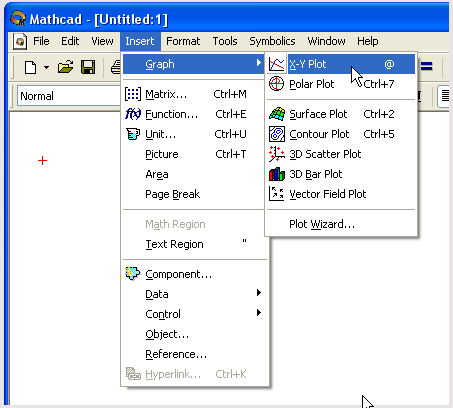Image resolution: width=453 pixels, height=408 pixels.
Task: Click the Component puzzle piece icon
Action: [133, 274]
